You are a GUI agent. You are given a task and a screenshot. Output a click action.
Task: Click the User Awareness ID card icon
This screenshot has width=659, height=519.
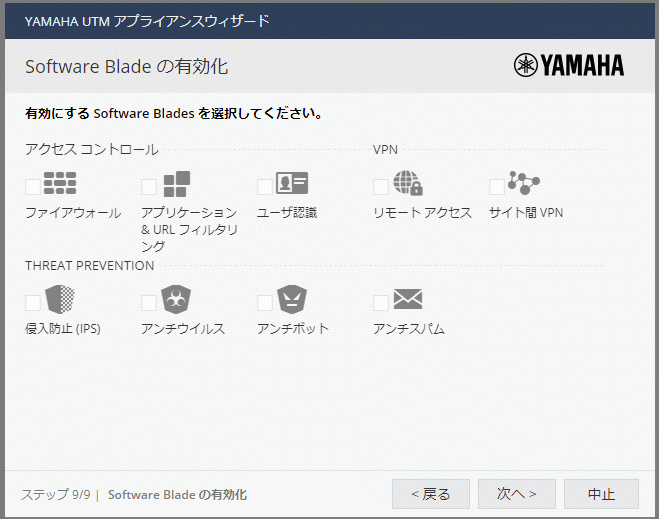[x=292, y=183]
